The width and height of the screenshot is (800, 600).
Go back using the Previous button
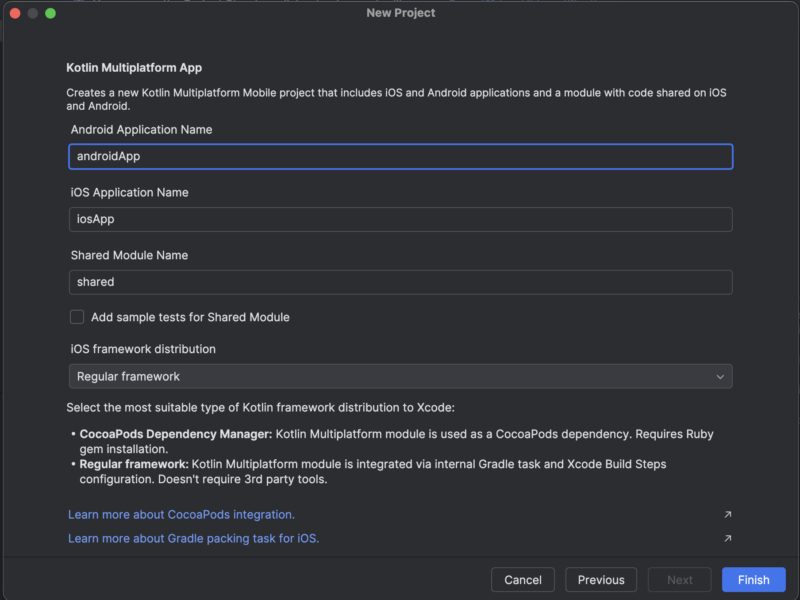(x=600, y=579)
